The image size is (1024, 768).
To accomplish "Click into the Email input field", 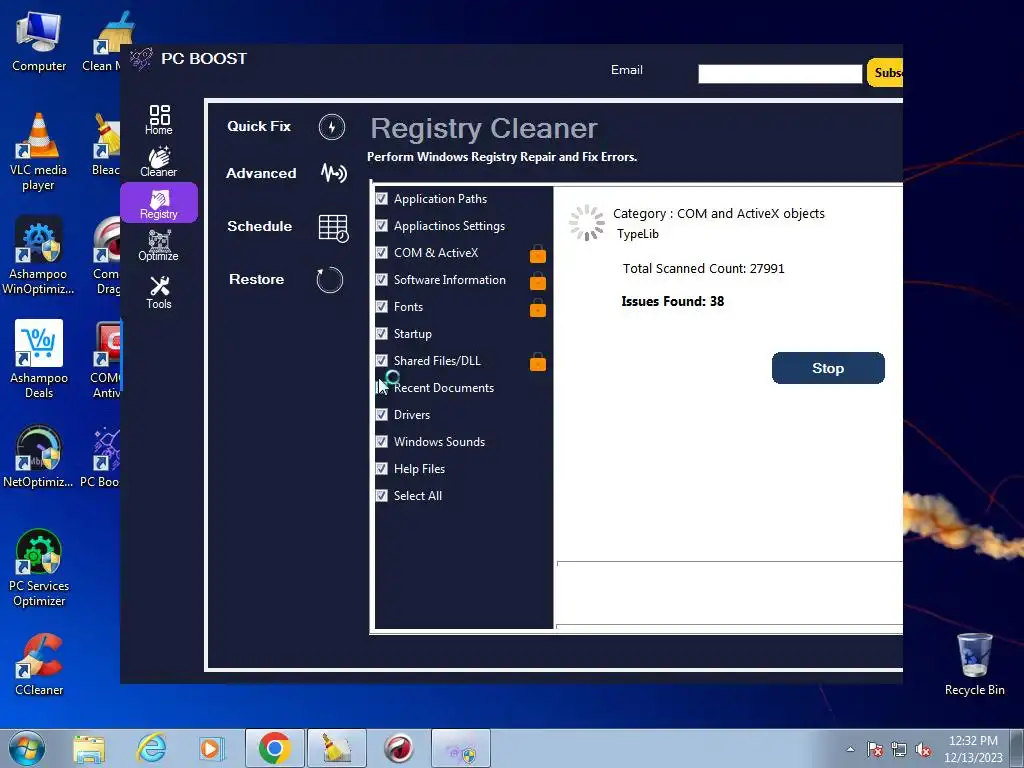I will point(780,74).
